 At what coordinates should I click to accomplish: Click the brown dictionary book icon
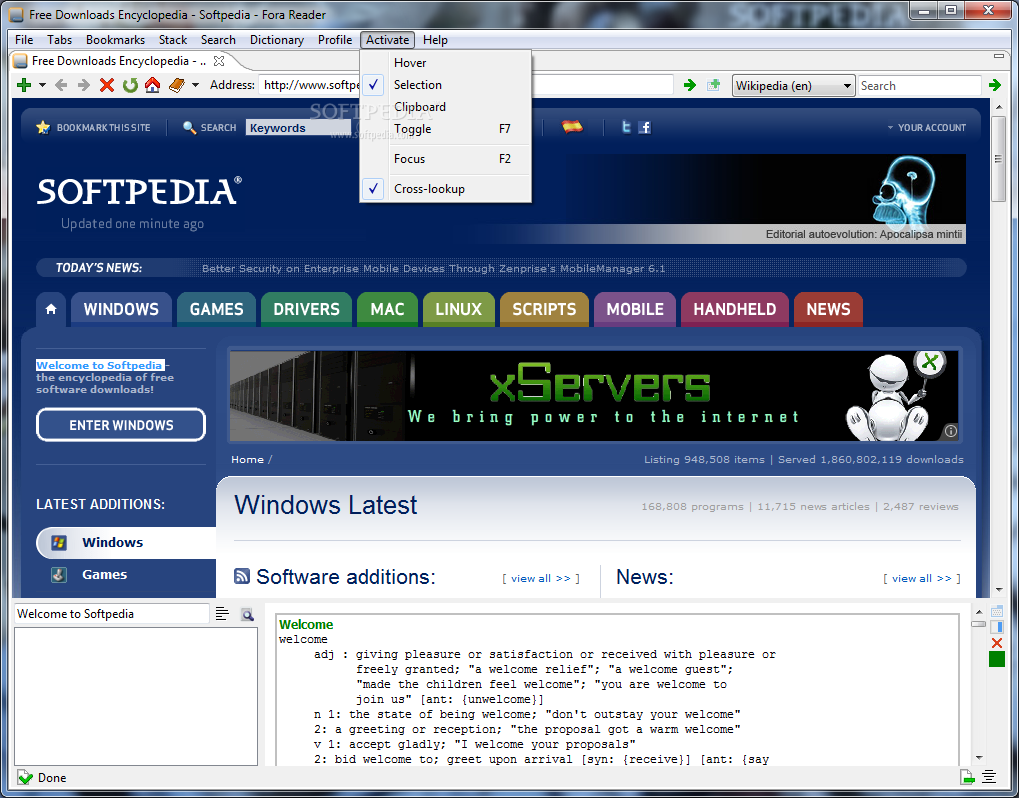point(177,85)
